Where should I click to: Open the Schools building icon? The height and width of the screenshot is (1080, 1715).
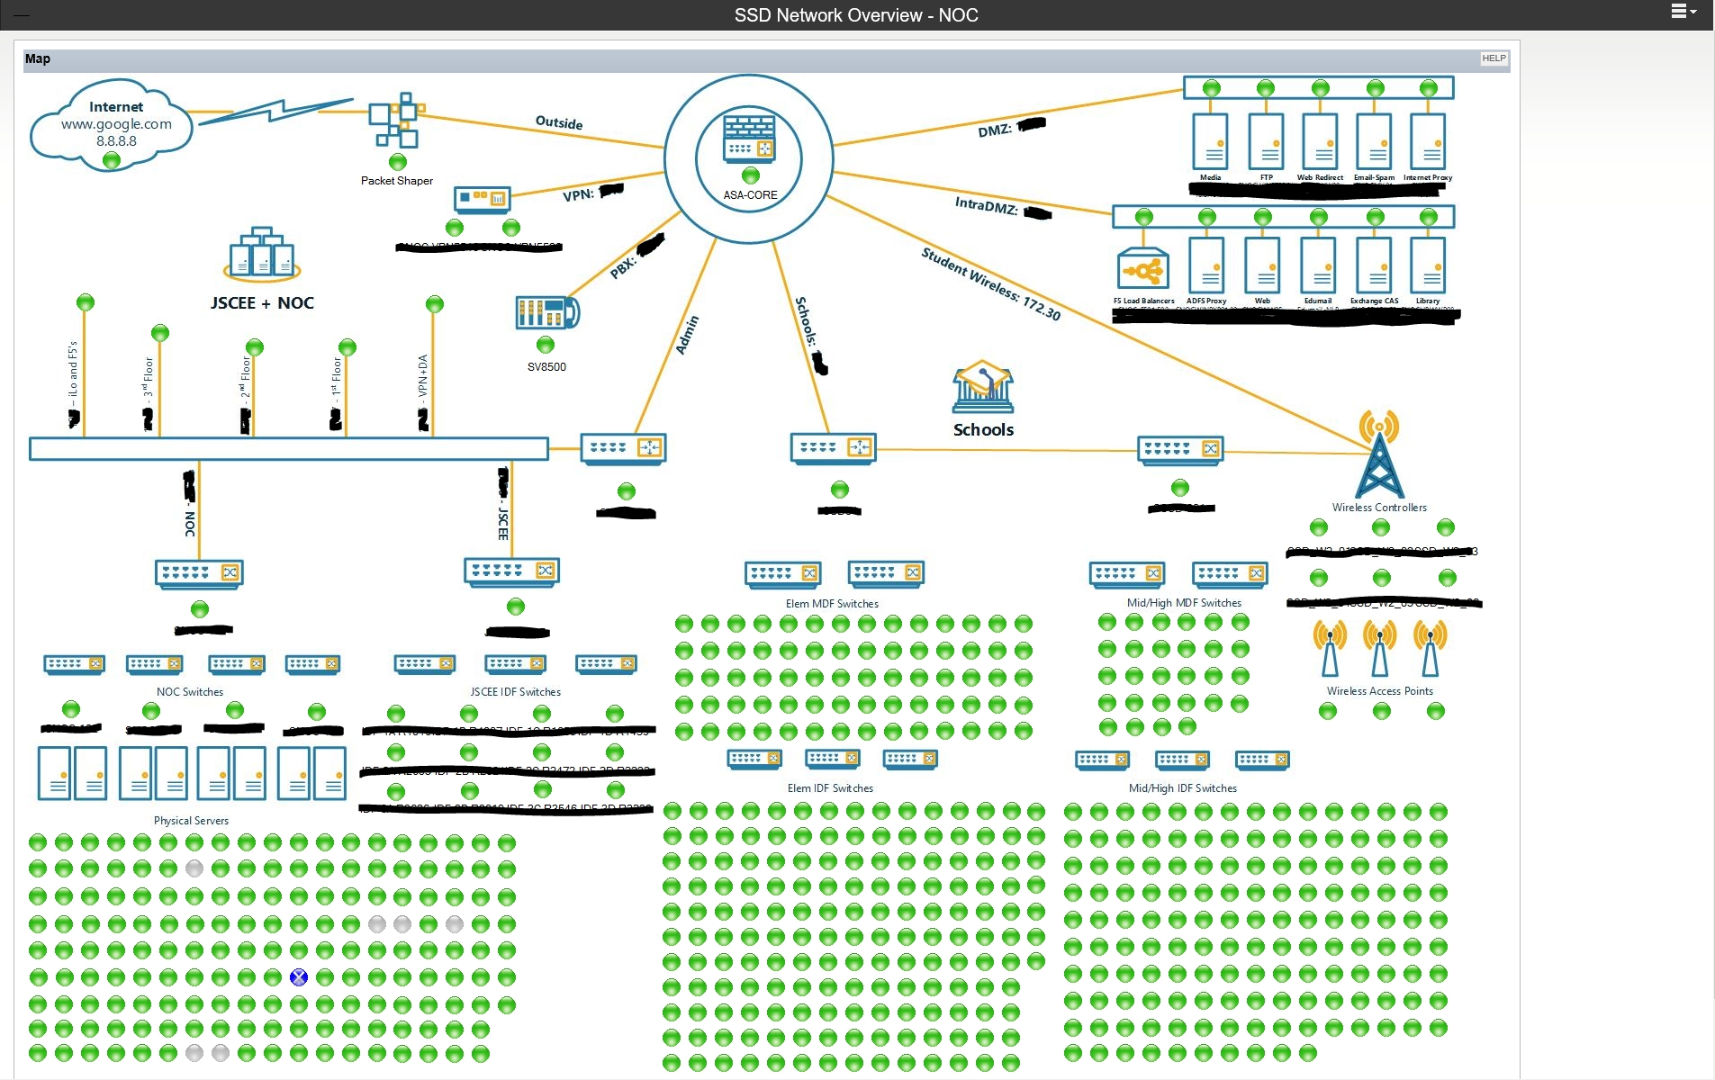pyautogui.click(x=983, y=387)
